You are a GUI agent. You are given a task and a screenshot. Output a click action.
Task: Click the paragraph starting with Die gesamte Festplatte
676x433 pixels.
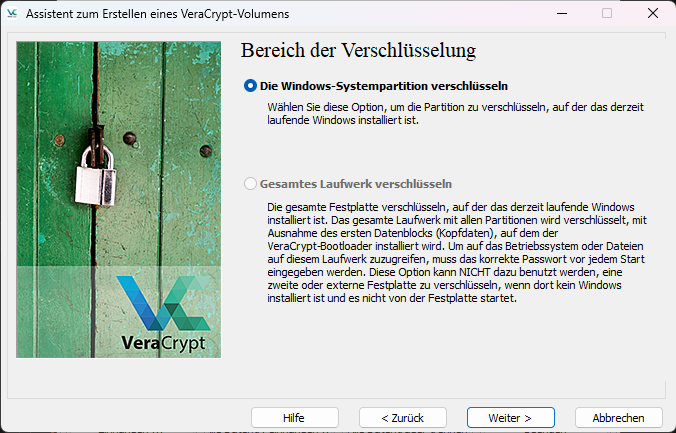point(457,252)
